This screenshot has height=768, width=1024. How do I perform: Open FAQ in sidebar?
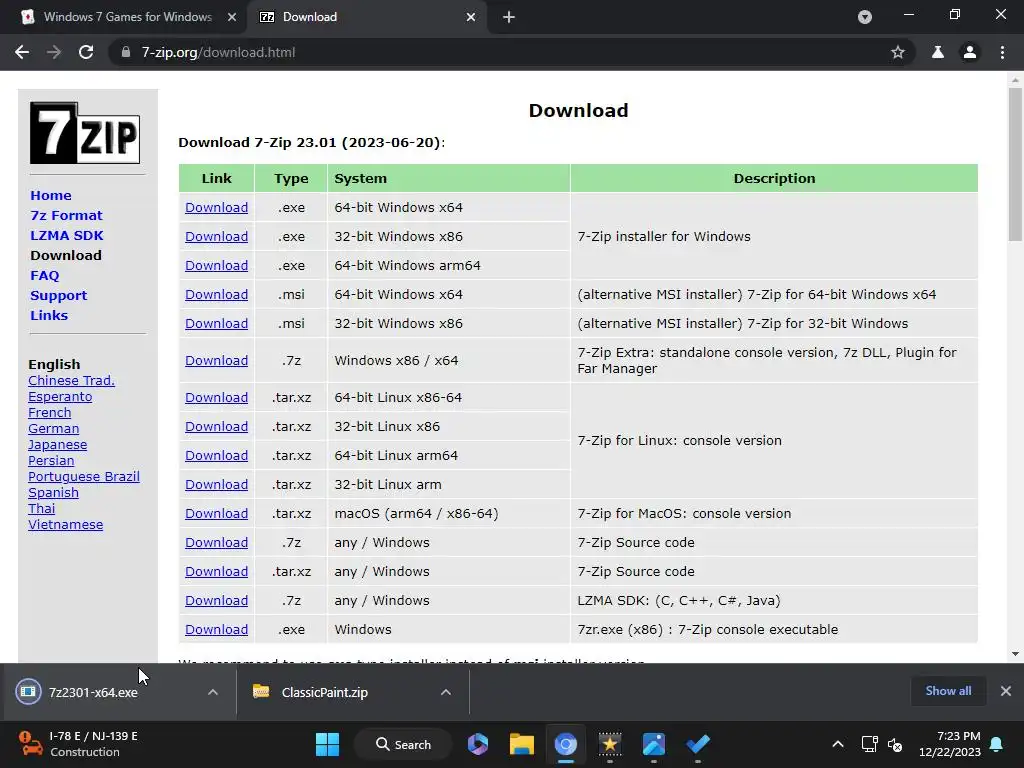(x=44, y=276)
